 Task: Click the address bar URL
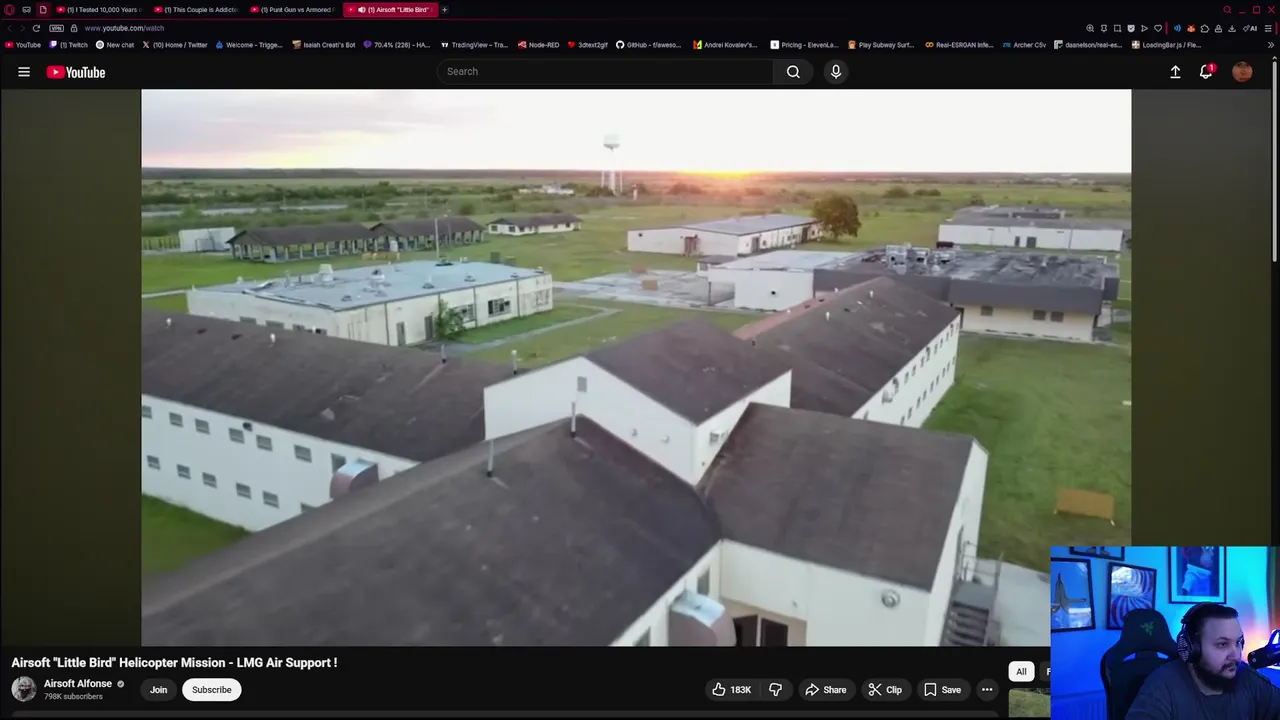coord(124,28)
